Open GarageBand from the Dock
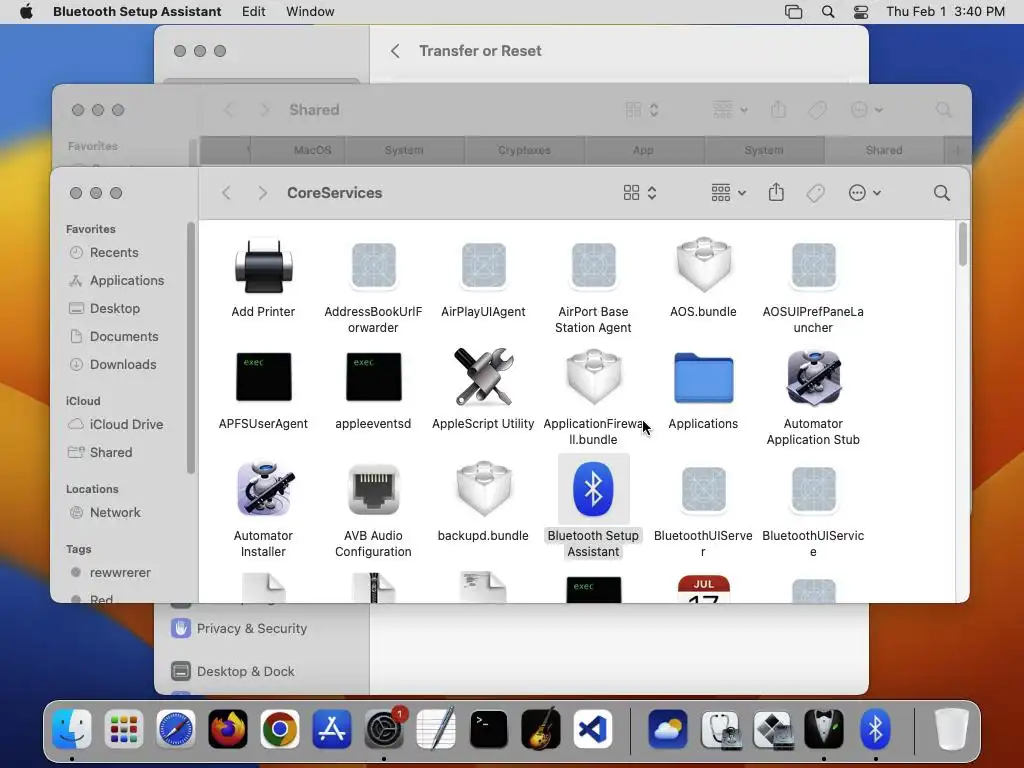The image size is (1024, 768). [541, 729]
